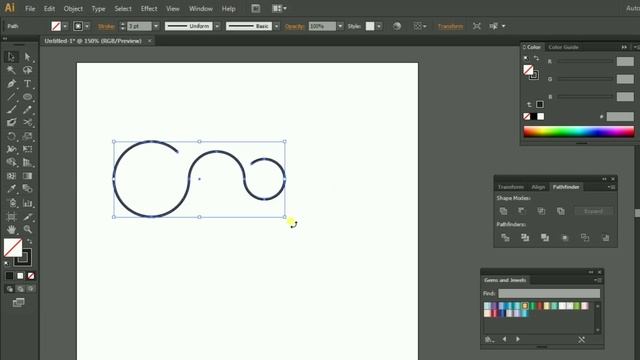Select the Perspective Grid tool

click(x=27, y=162)
